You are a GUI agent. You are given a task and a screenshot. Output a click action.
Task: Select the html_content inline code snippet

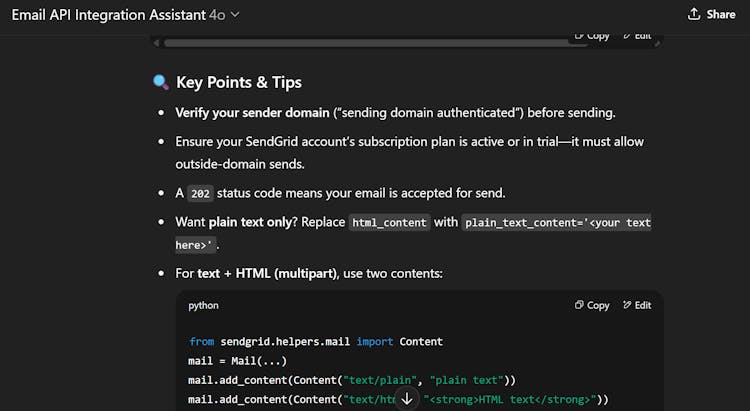coord(390,222)
